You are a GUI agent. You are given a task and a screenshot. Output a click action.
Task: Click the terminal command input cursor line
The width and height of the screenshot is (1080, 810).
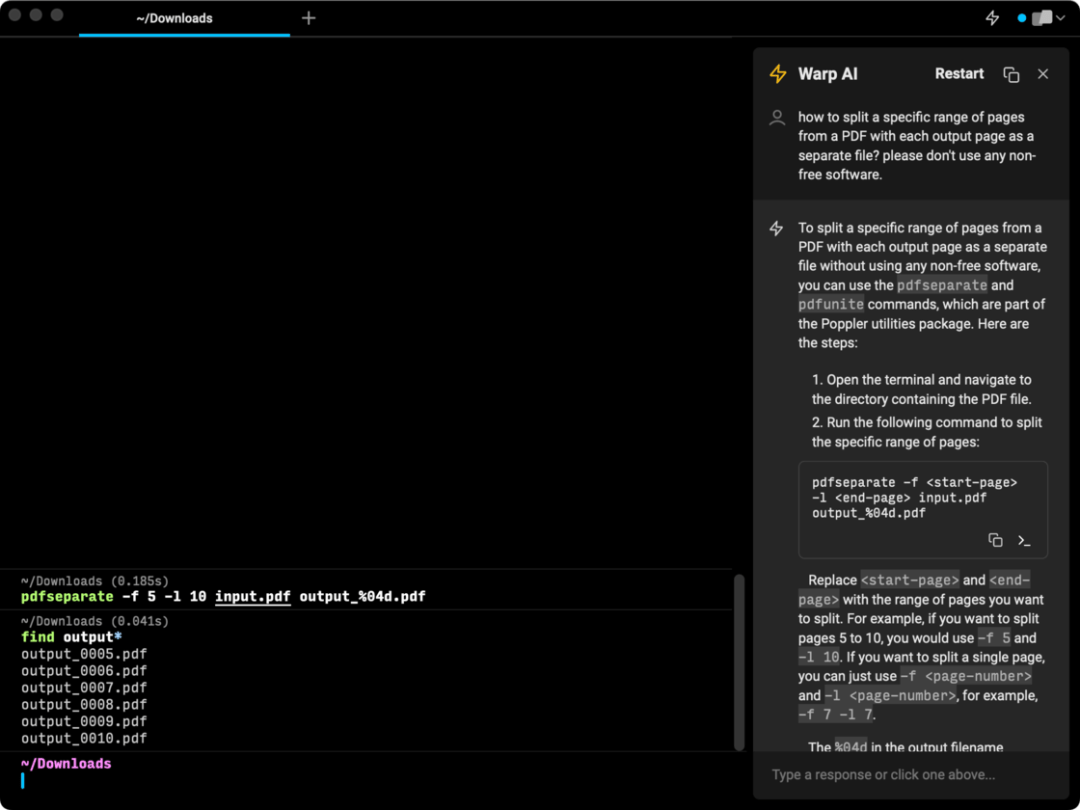tap(365, 781)
